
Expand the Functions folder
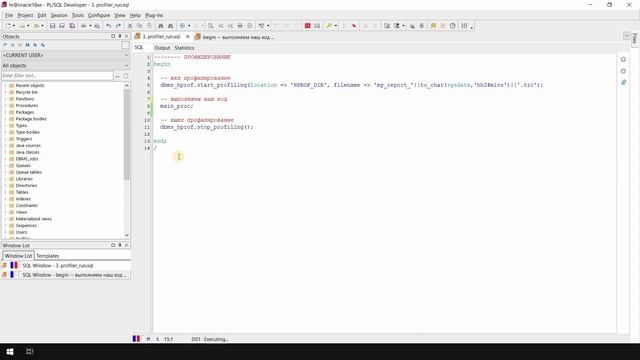point(5,99)
